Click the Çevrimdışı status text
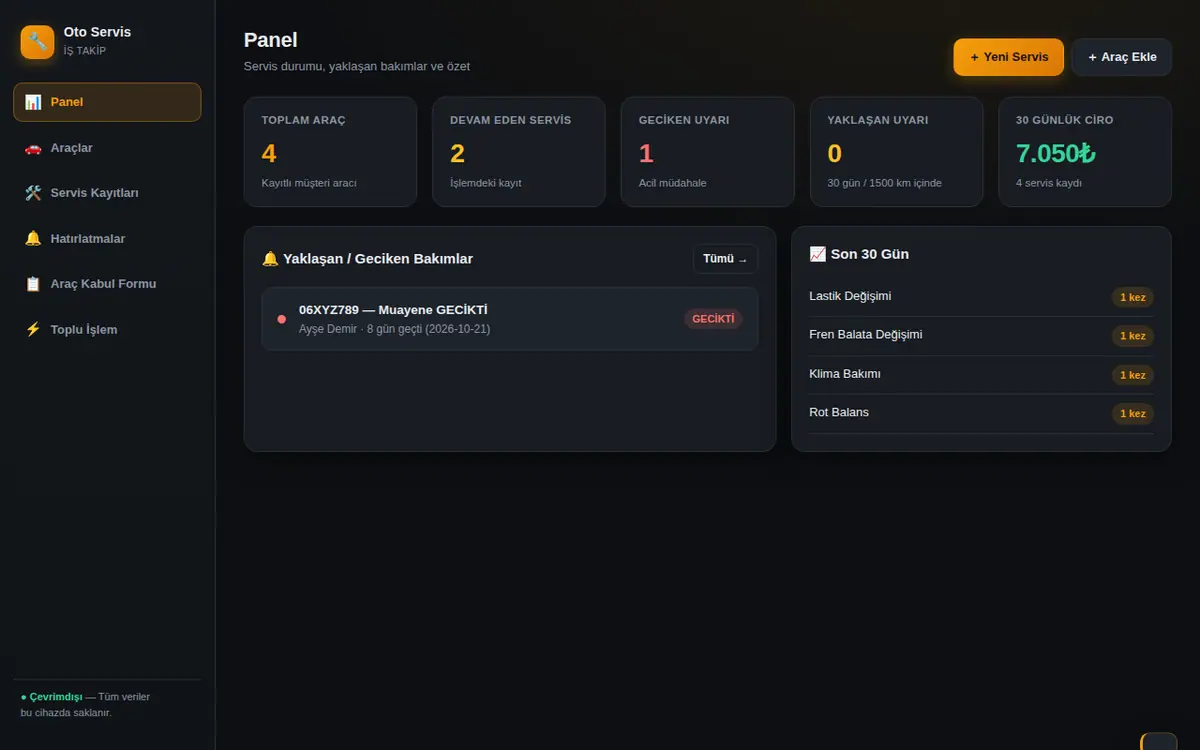 (56, 697)
